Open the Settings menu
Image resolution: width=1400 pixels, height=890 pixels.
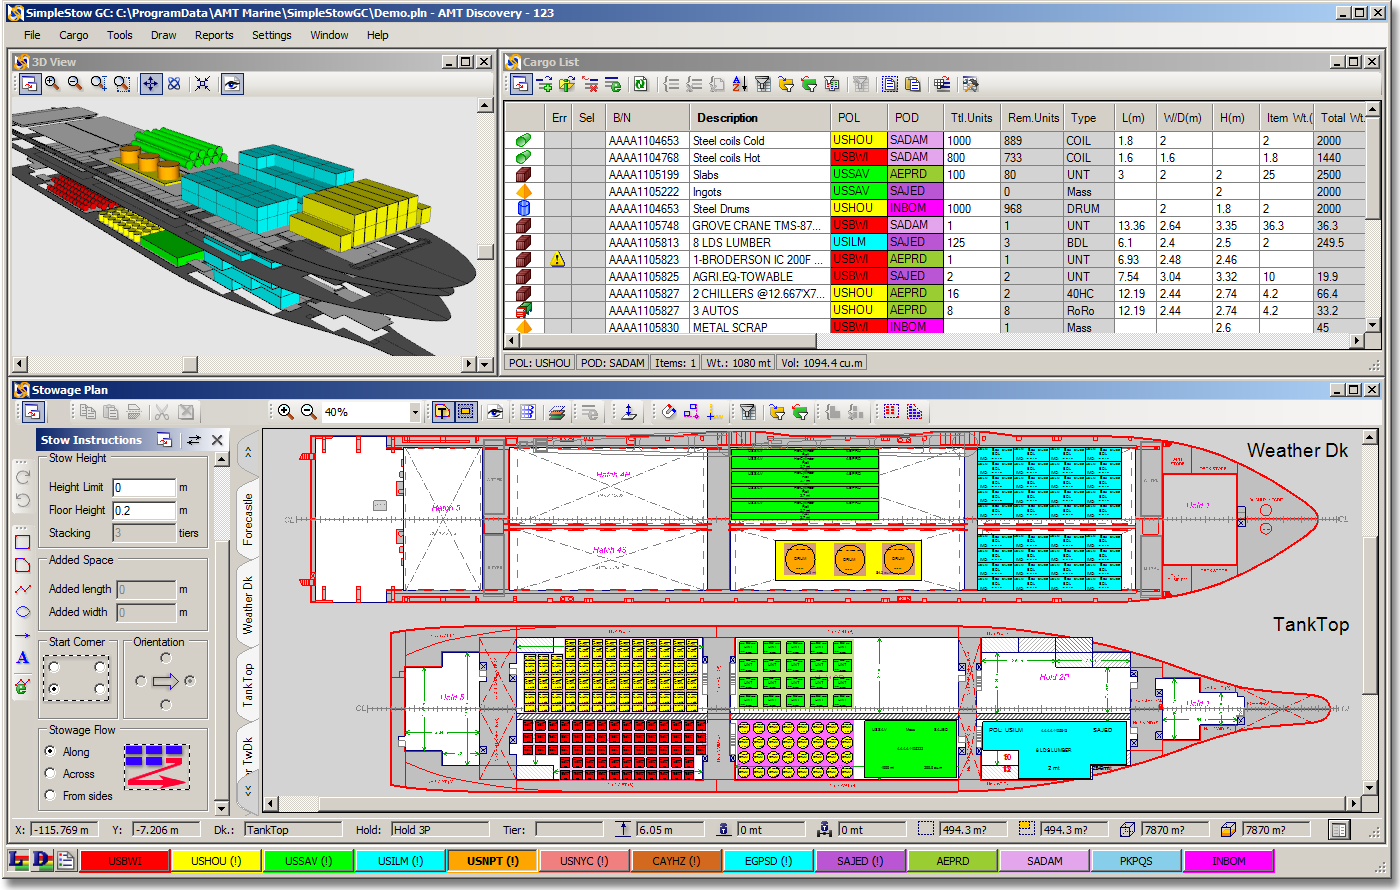click(272, 35)
